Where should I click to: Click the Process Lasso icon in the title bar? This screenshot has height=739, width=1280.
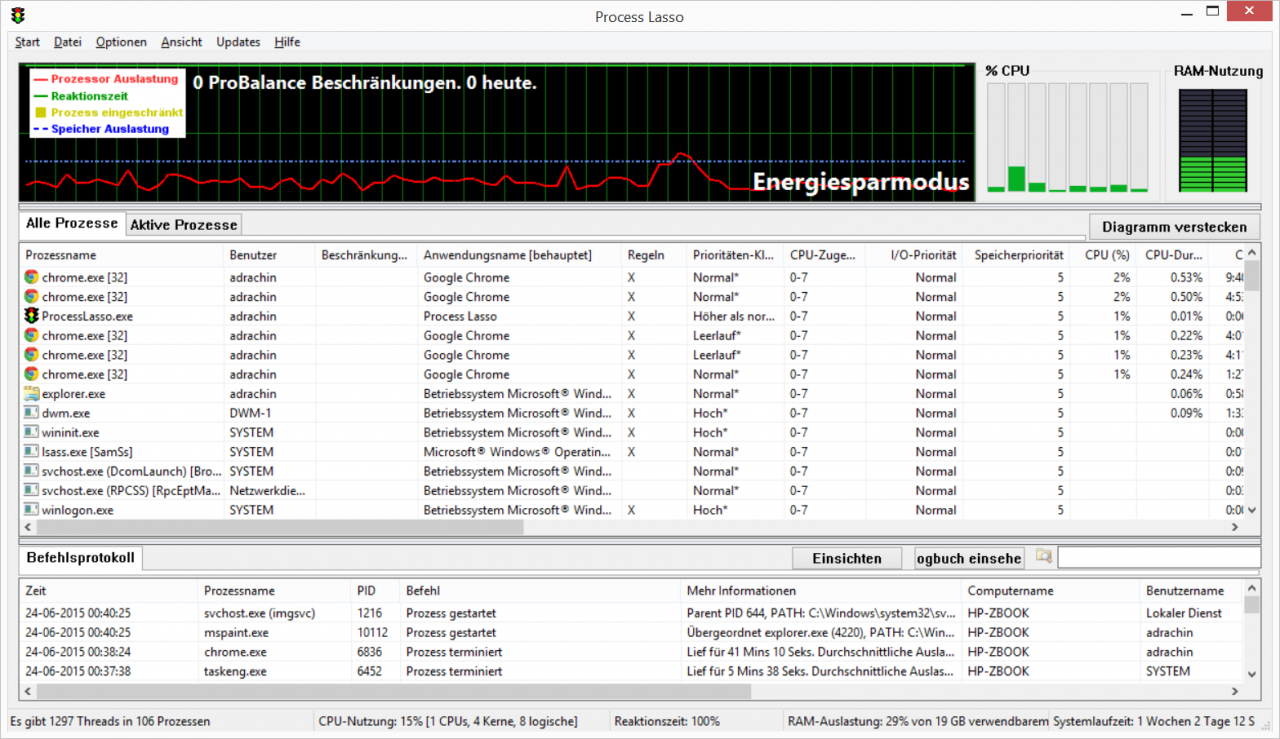point(18,14)
